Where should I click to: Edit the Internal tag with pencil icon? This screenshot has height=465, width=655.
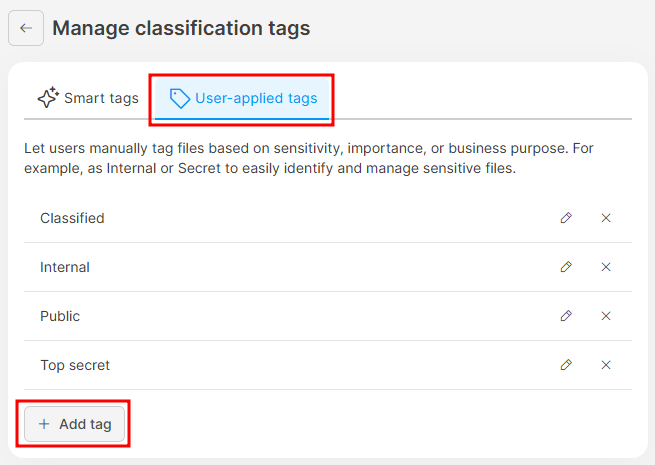[x=566, y=267]
